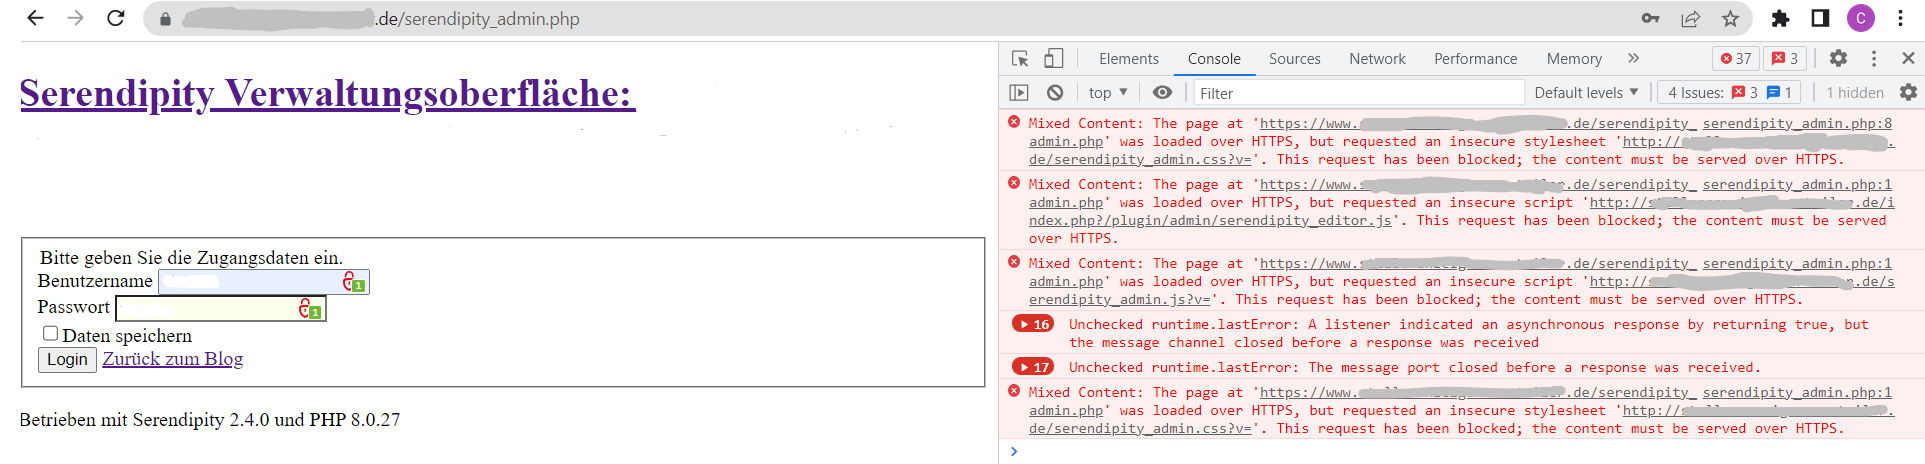
Task: Open the Elements tab
Action: [x=1129, y=59]
